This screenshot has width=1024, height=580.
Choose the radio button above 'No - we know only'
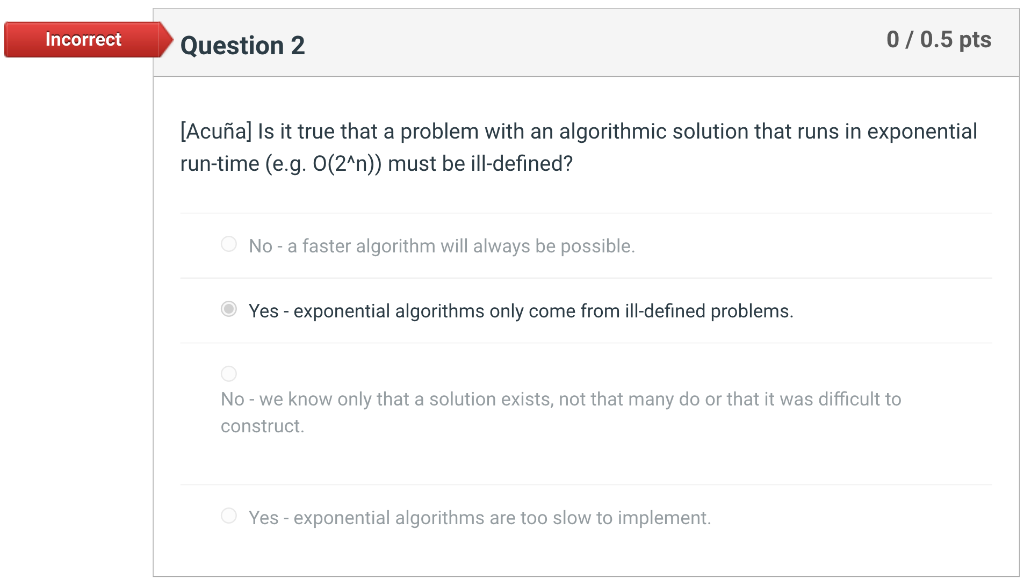click(229, 374)
